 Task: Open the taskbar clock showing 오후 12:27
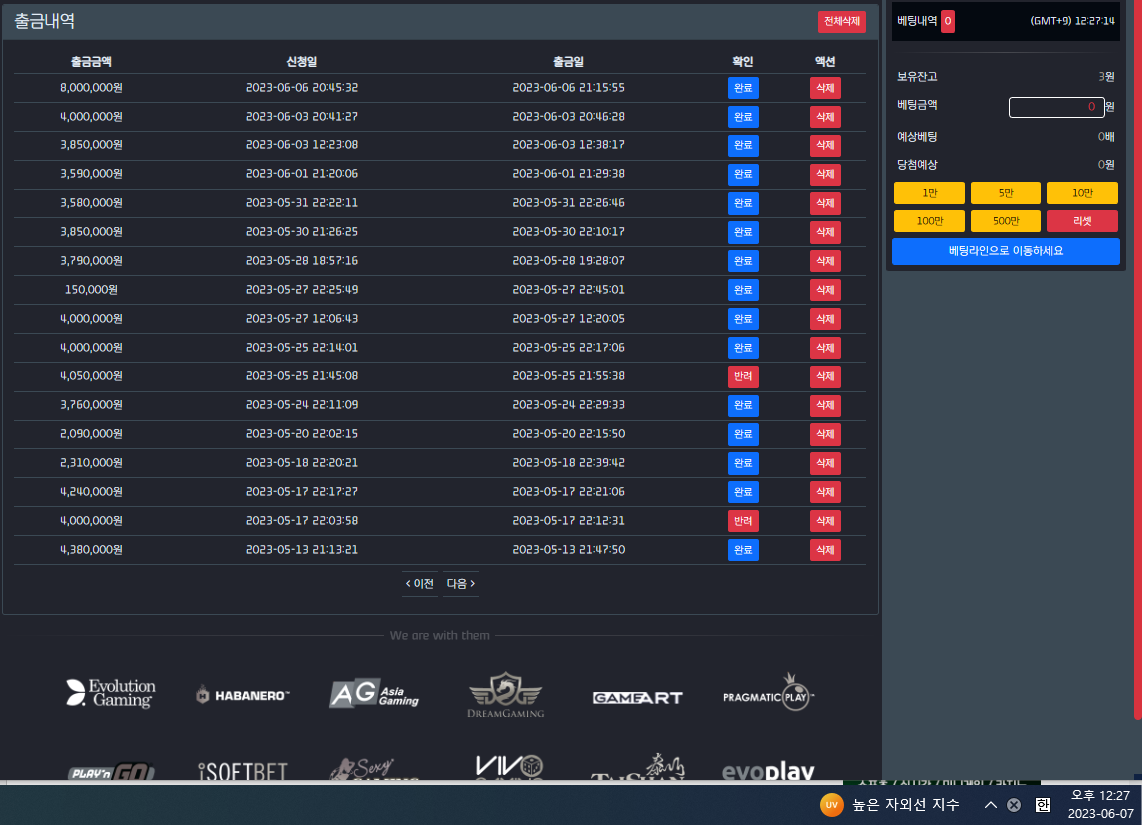[1100, 805]
